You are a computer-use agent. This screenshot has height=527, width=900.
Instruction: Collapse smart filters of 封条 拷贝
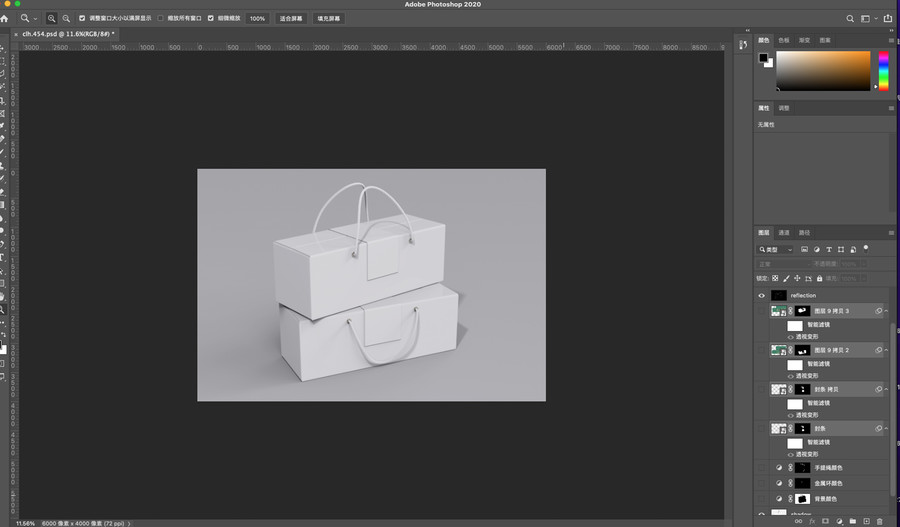[x=886, y=389]
